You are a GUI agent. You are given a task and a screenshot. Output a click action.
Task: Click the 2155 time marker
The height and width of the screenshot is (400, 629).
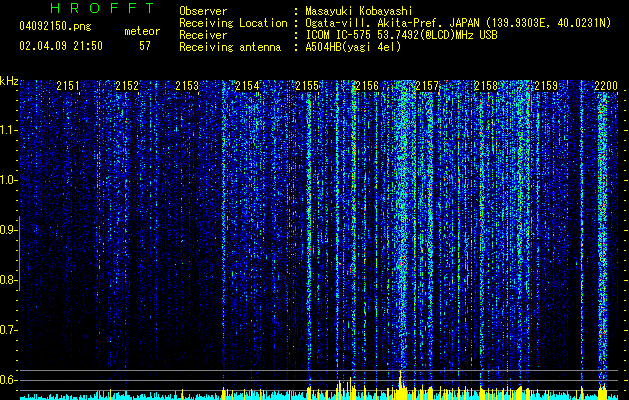click(x=307, y=86)
